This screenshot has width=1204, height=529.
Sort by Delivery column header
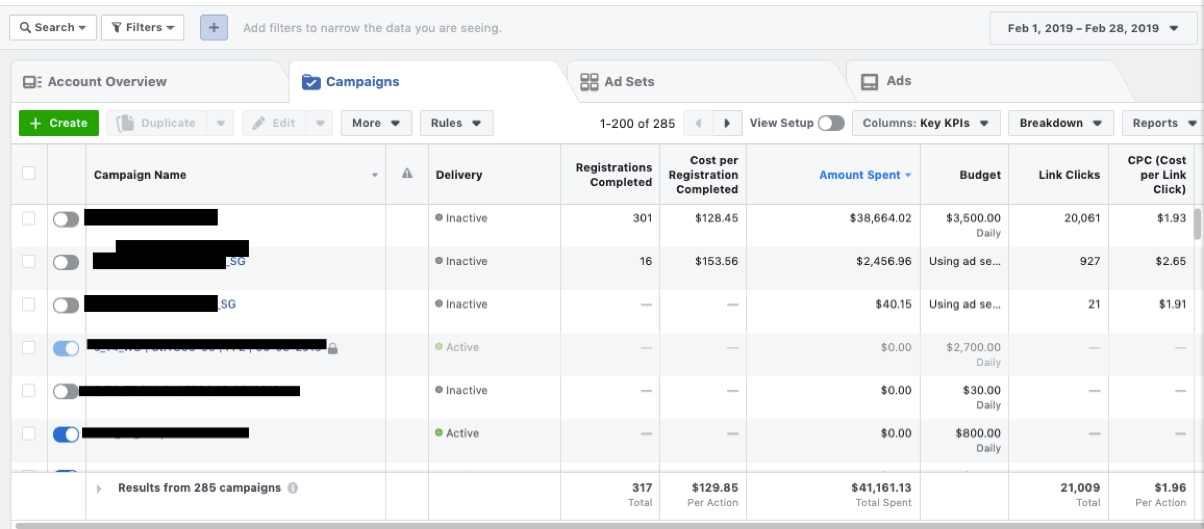coord(494,175)
